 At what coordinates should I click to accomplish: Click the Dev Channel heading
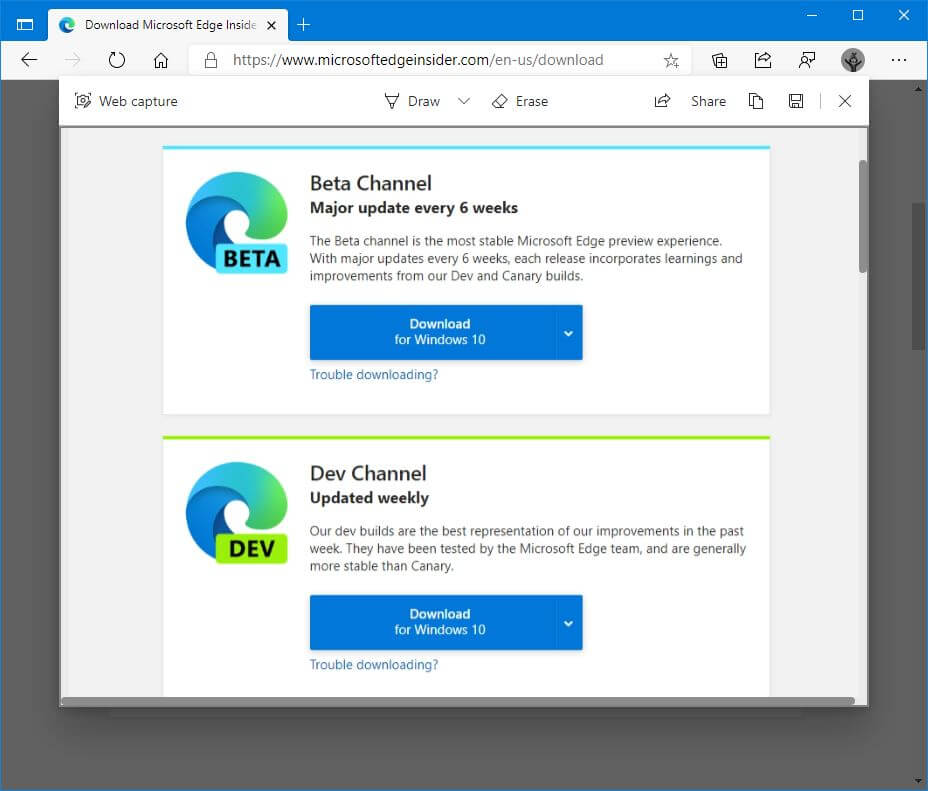[x=368, y=473]
